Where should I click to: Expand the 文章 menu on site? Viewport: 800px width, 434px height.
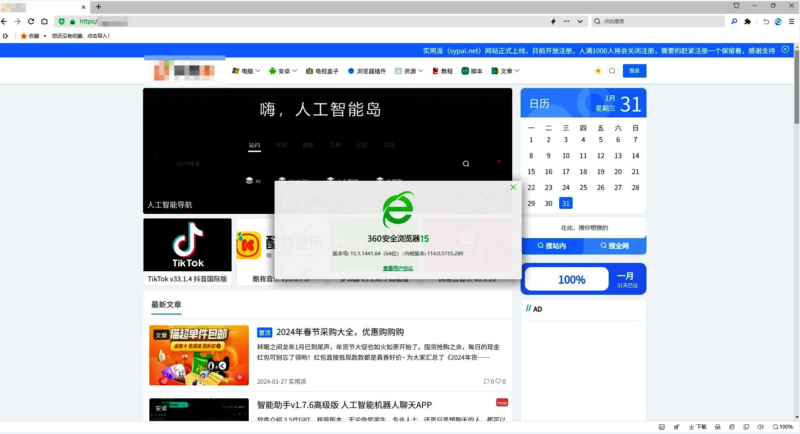pyautogui.click(x=505, y=71)
